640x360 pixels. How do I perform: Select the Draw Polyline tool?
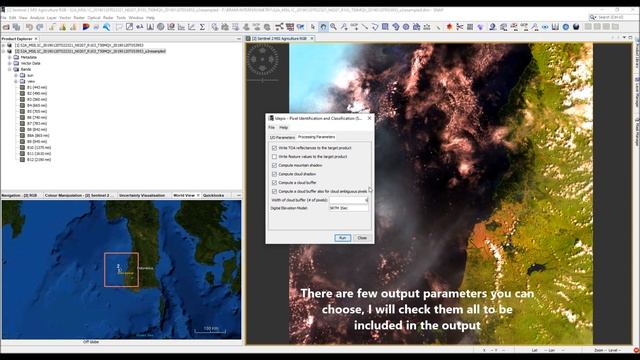tap(375, 27)
